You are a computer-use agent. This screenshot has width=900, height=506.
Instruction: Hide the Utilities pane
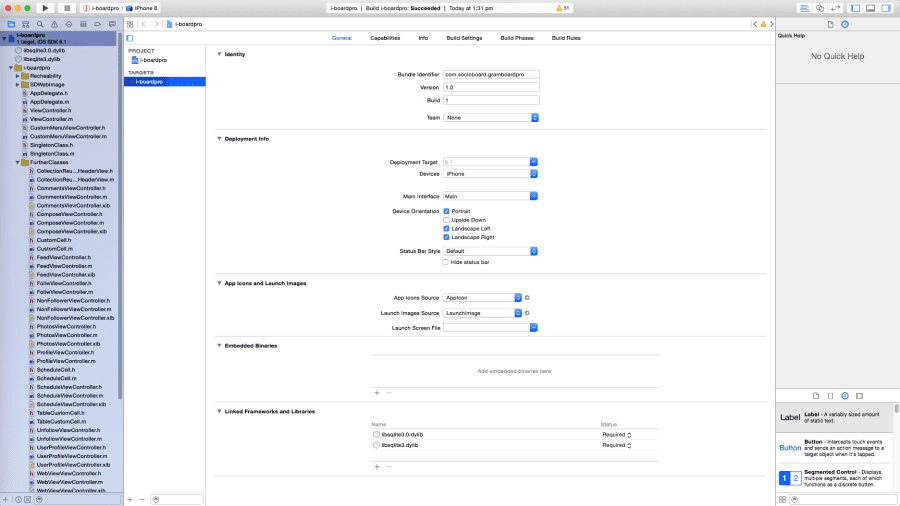(886, 8)
